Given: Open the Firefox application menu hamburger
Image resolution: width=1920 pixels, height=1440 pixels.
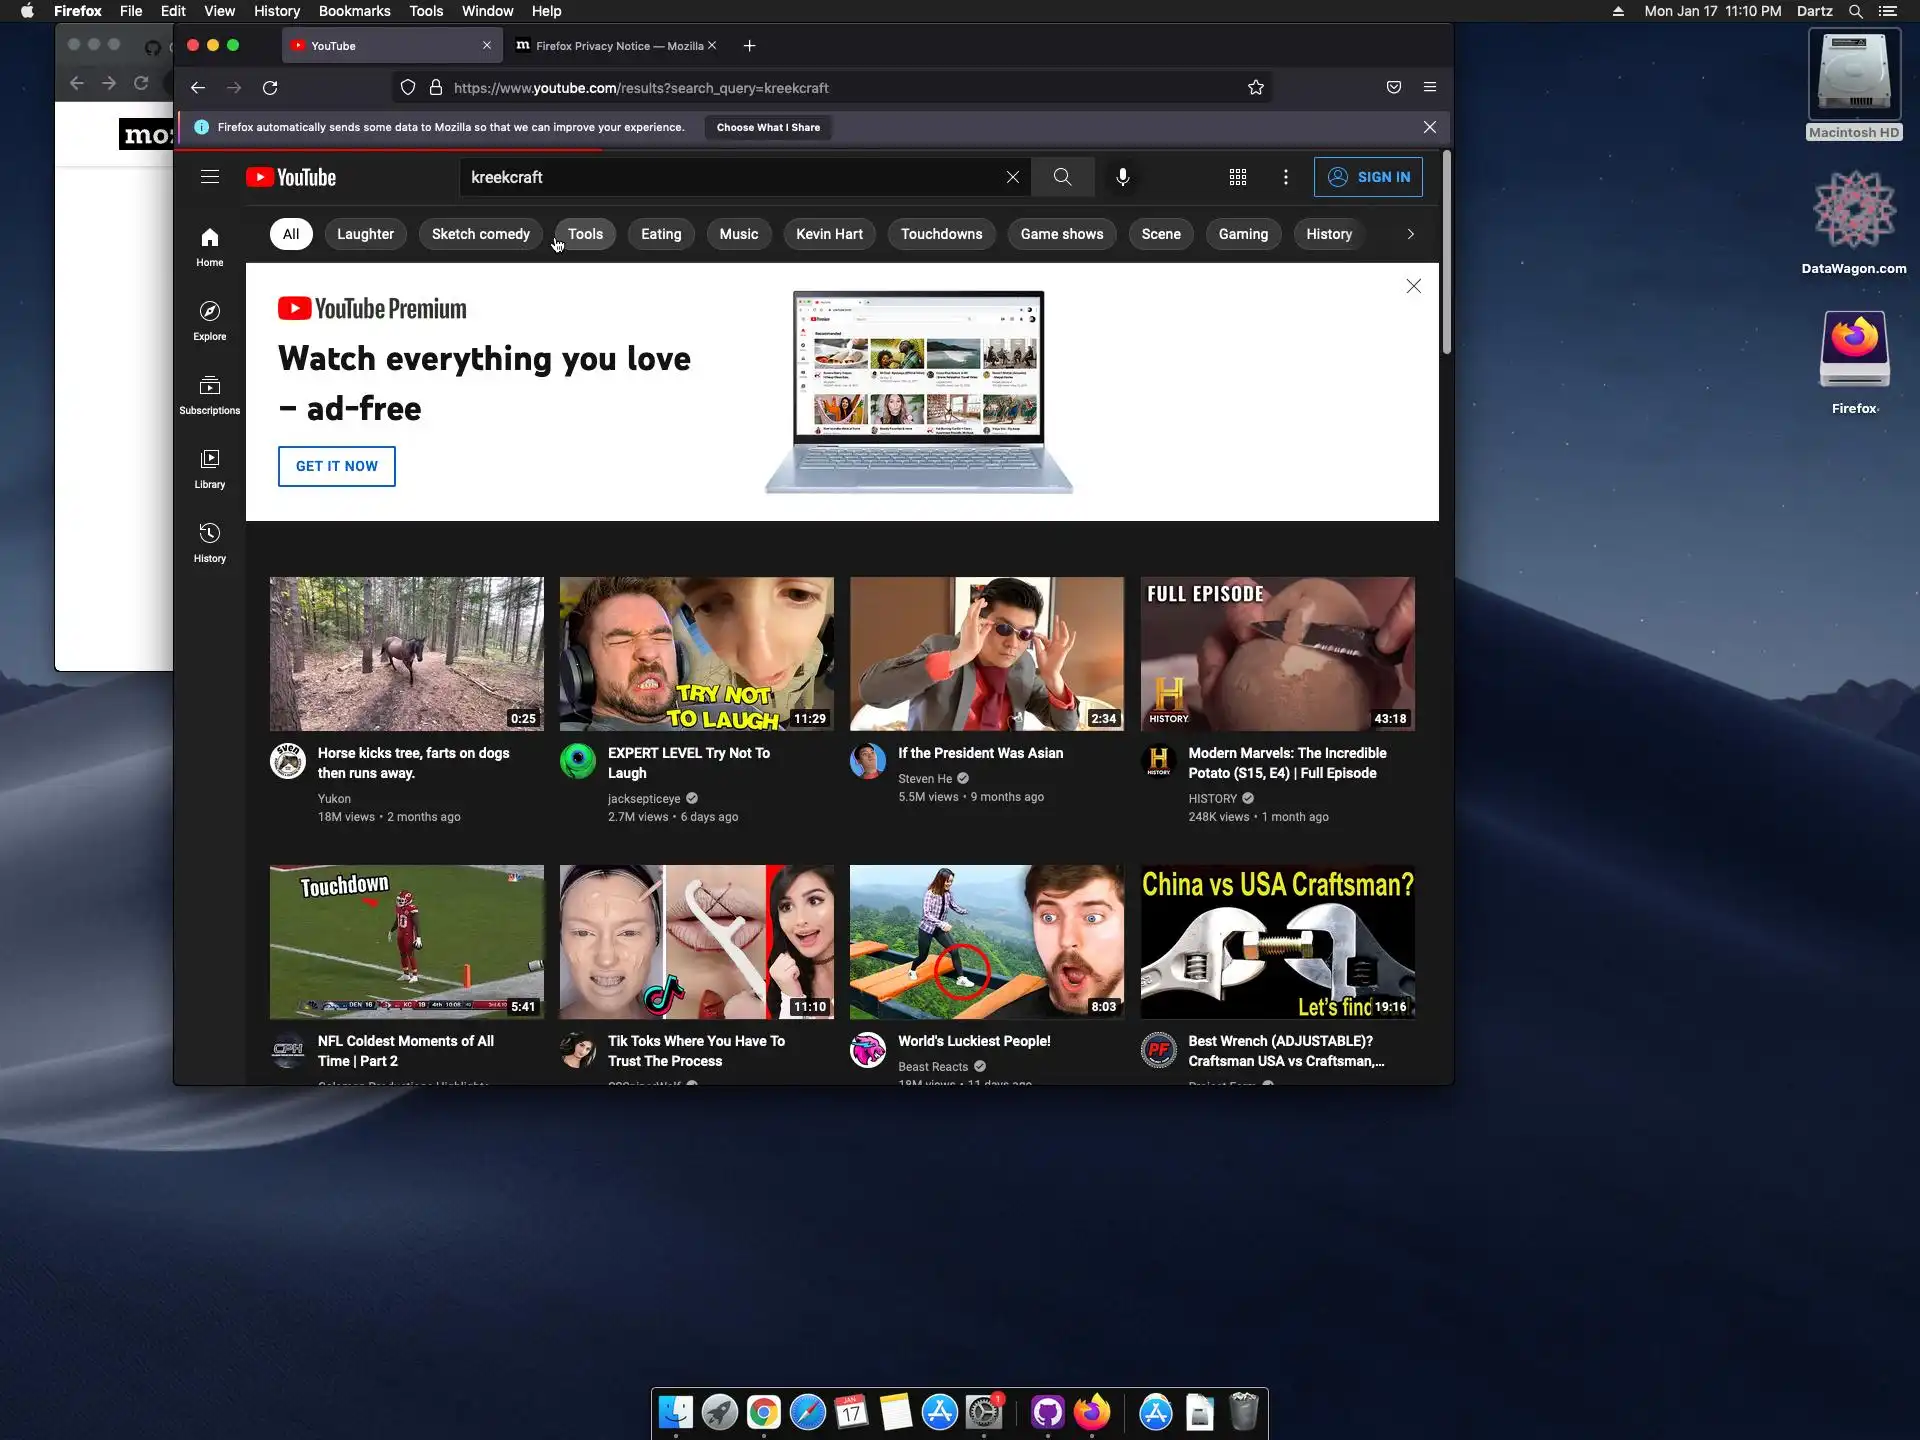Looking at the screenshot, I should [1429, 88].
